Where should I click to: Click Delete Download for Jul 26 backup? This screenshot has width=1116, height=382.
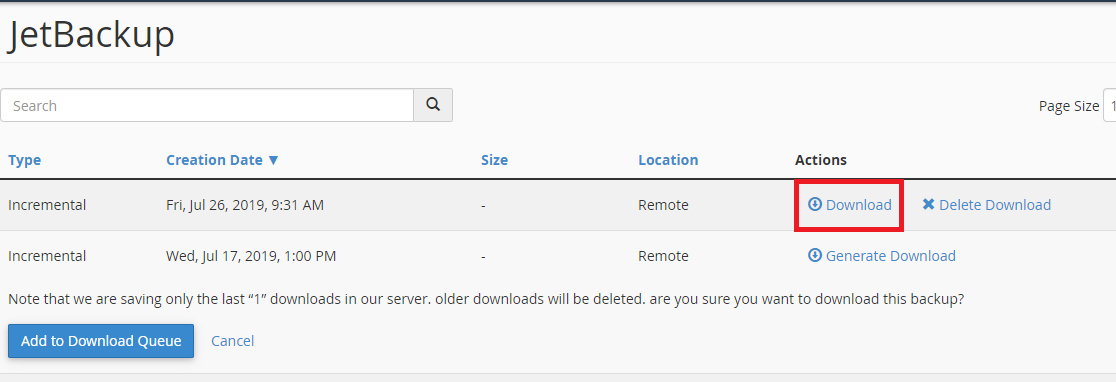(986, 205)
